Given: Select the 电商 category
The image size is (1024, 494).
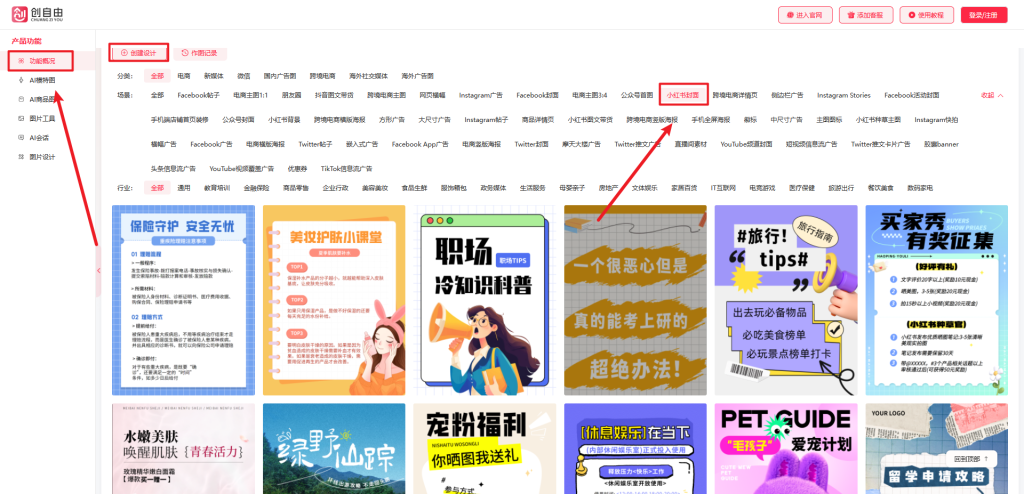Looking at the screenshot, I should (x=184, y=76).
